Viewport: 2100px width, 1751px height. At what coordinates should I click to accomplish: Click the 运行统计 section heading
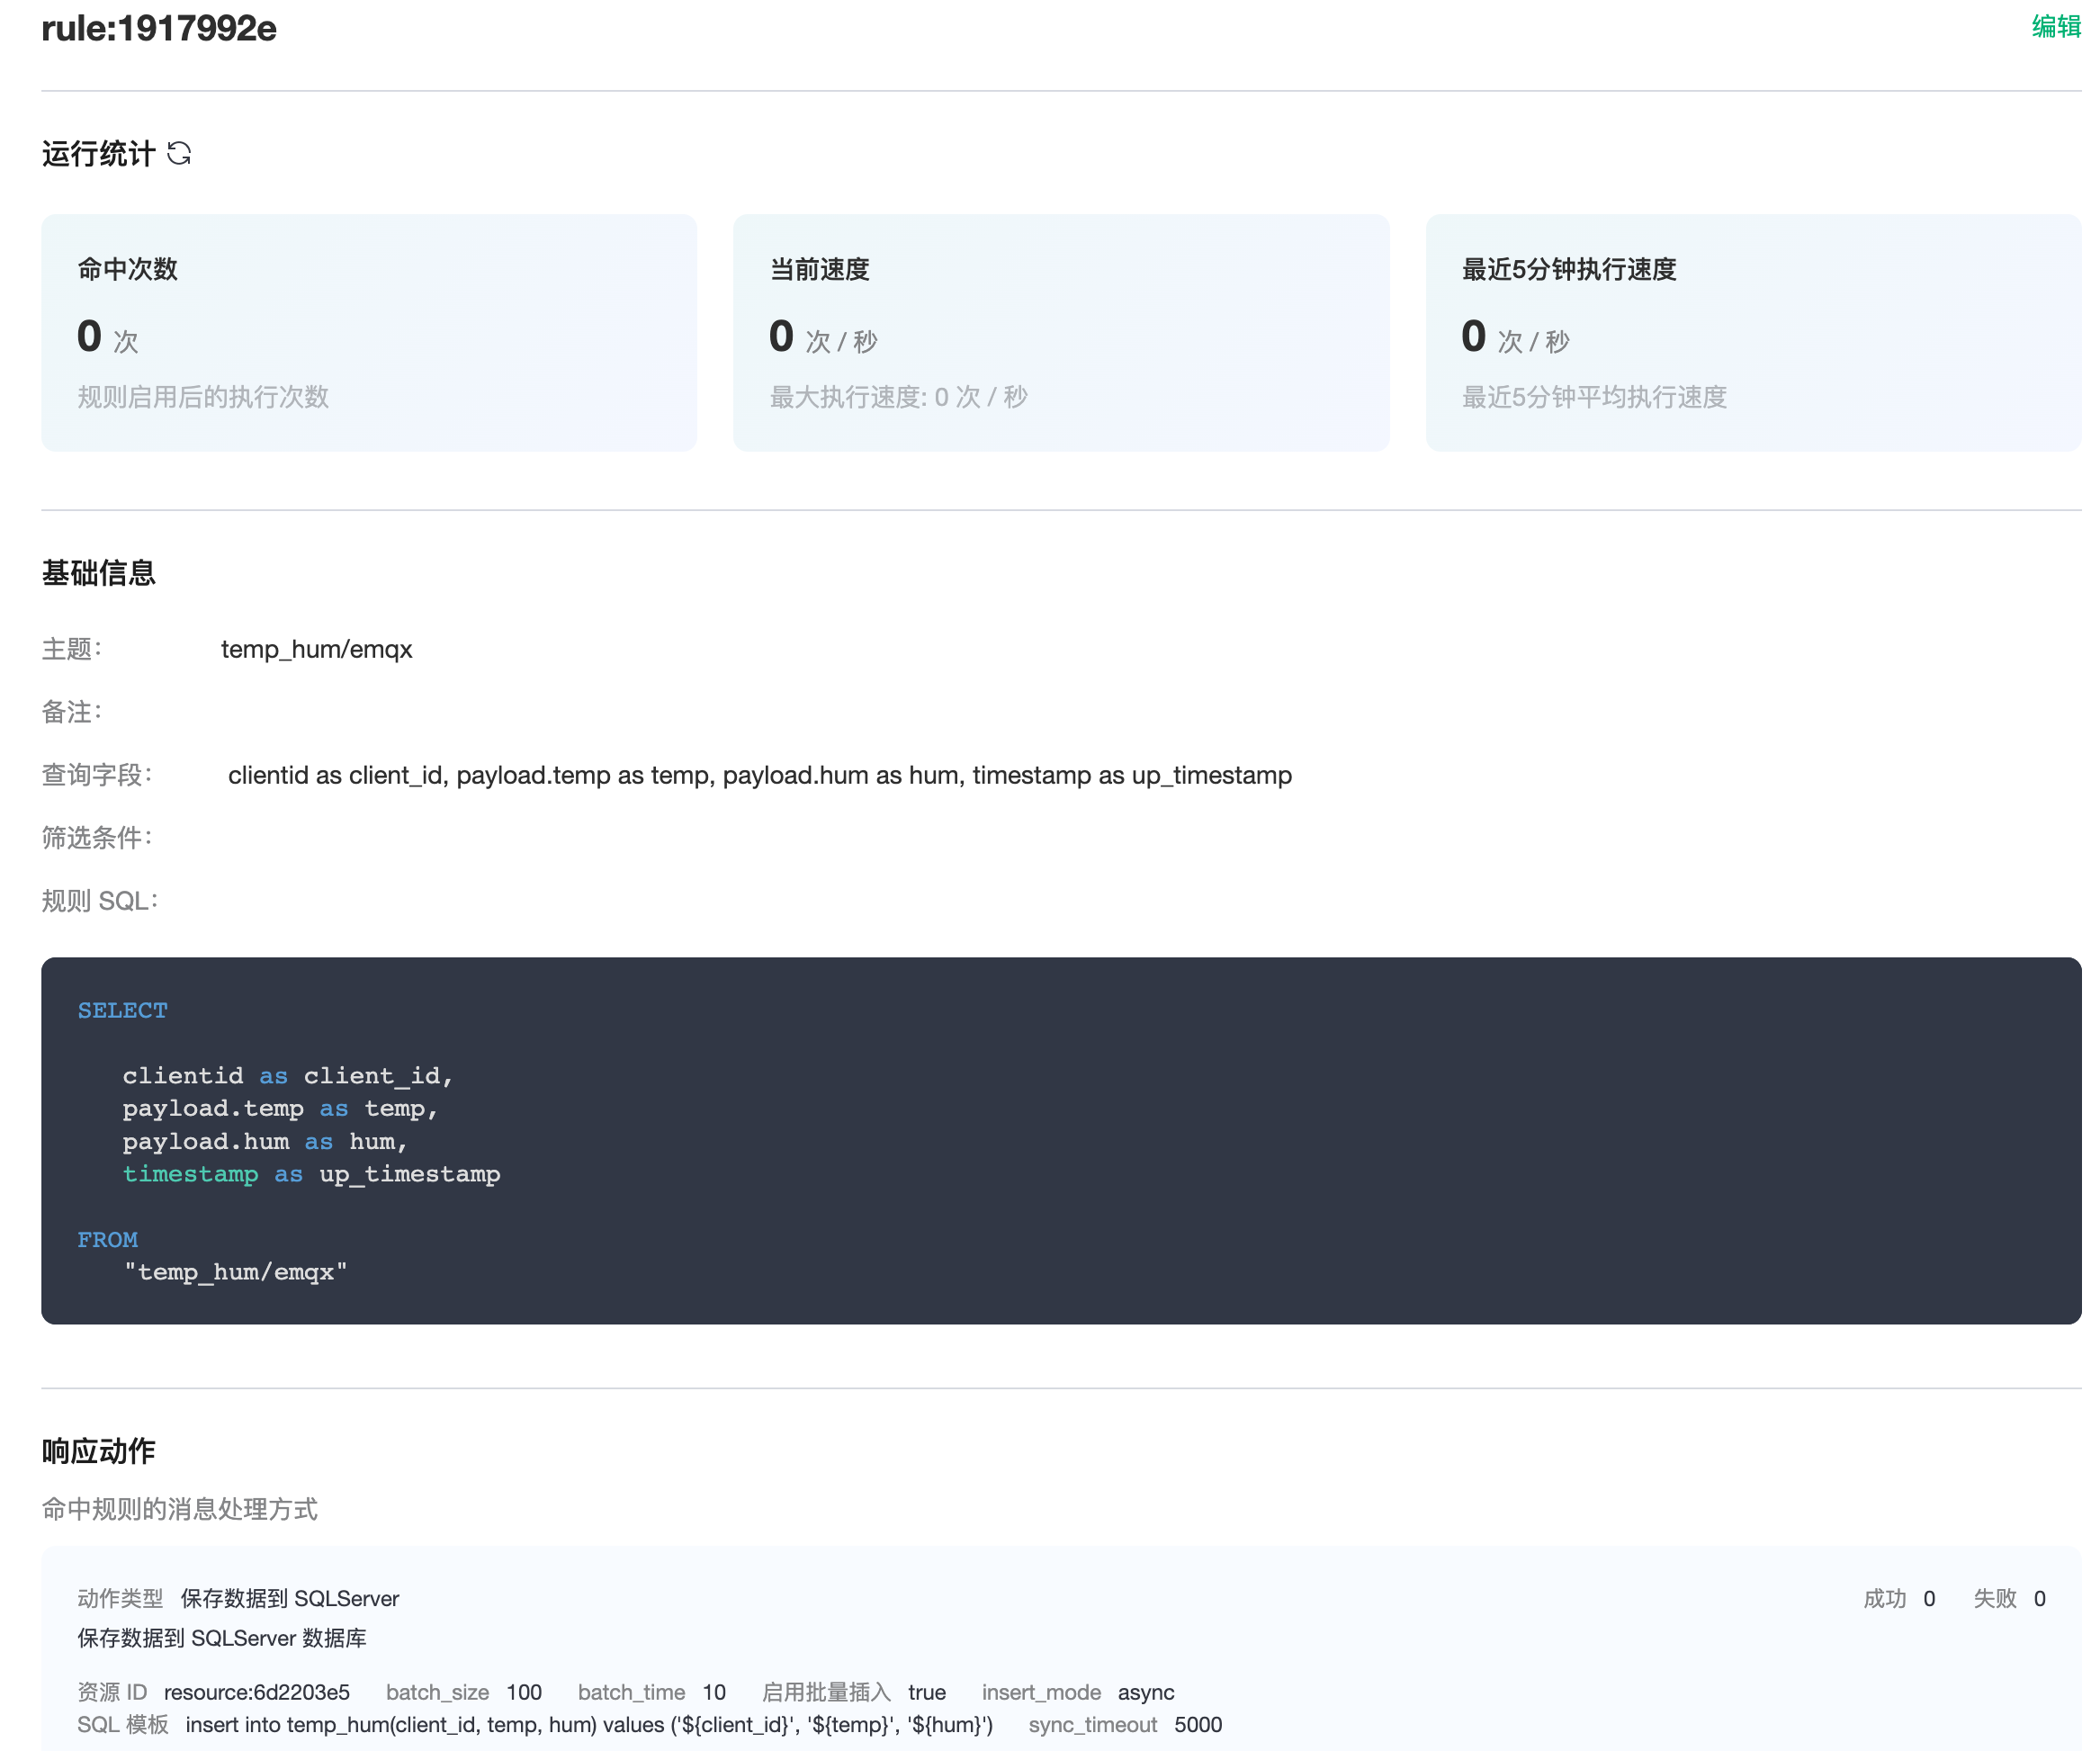pos(98,153)
